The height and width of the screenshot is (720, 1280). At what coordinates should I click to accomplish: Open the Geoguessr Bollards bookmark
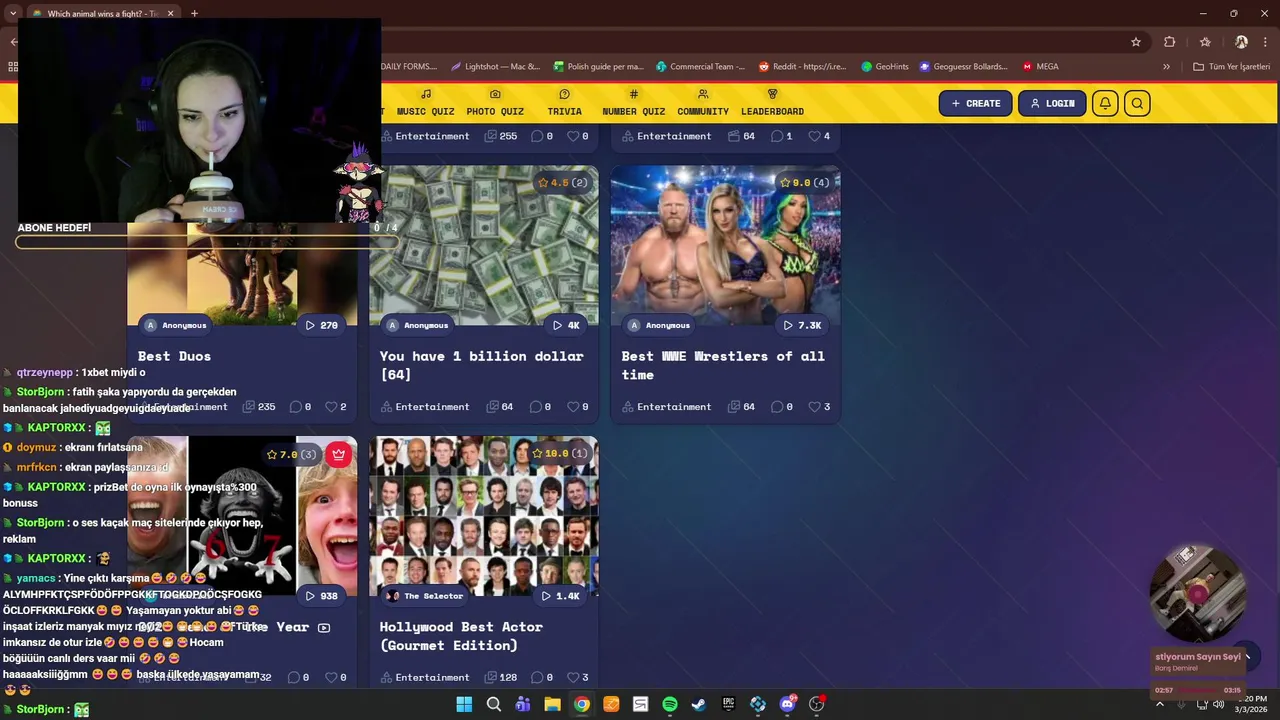tap(963, 66)
